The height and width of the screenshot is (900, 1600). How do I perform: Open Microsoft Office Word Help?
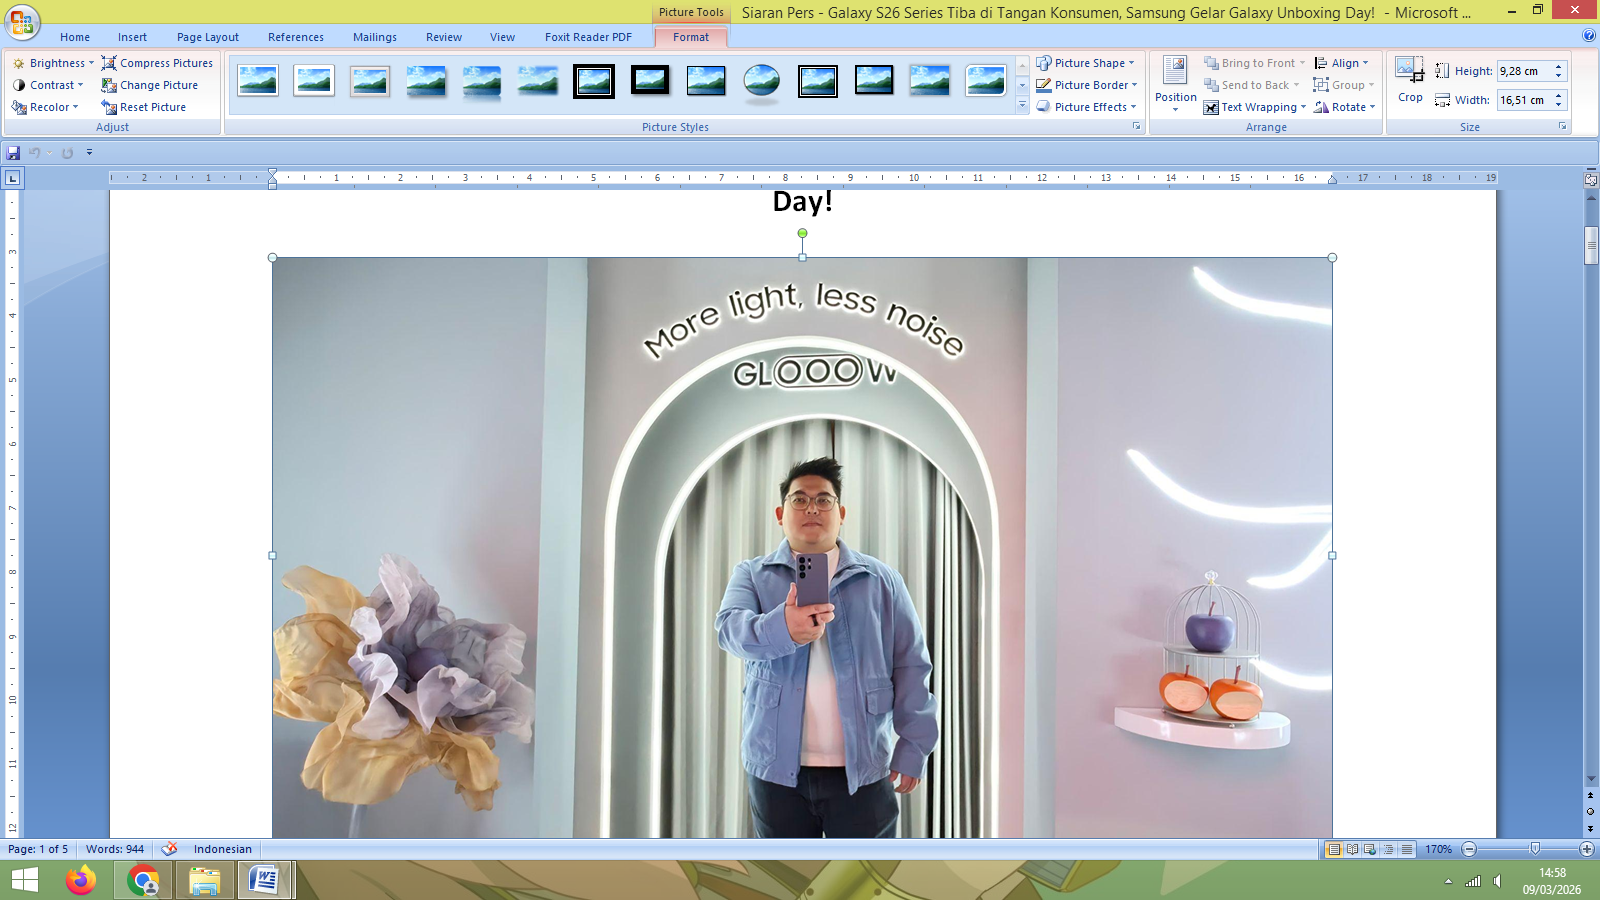click(x=1589, y=36)
